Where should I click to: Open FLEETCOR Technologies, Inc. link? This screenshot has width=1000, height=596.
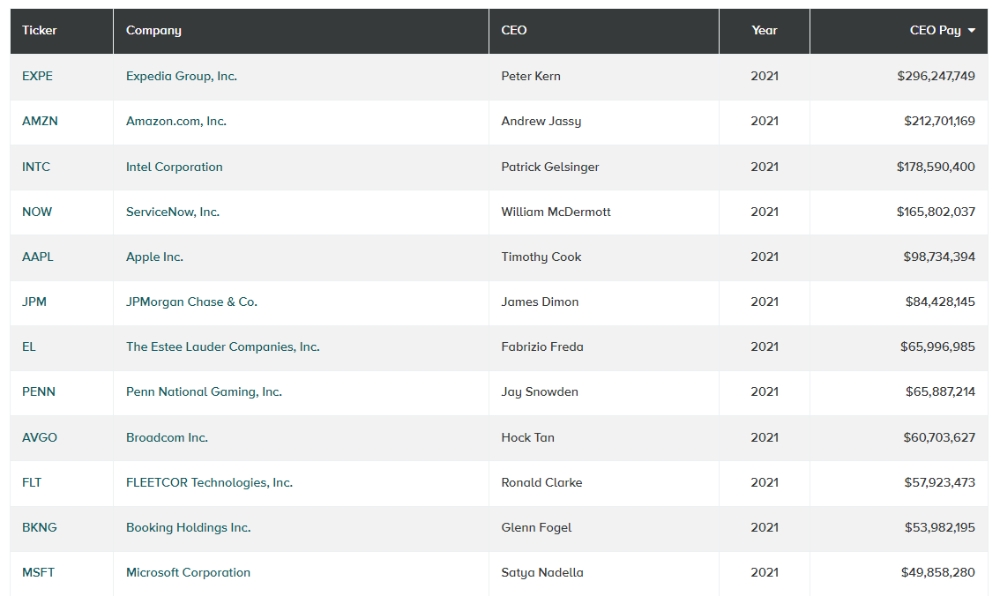pos(209,483)
